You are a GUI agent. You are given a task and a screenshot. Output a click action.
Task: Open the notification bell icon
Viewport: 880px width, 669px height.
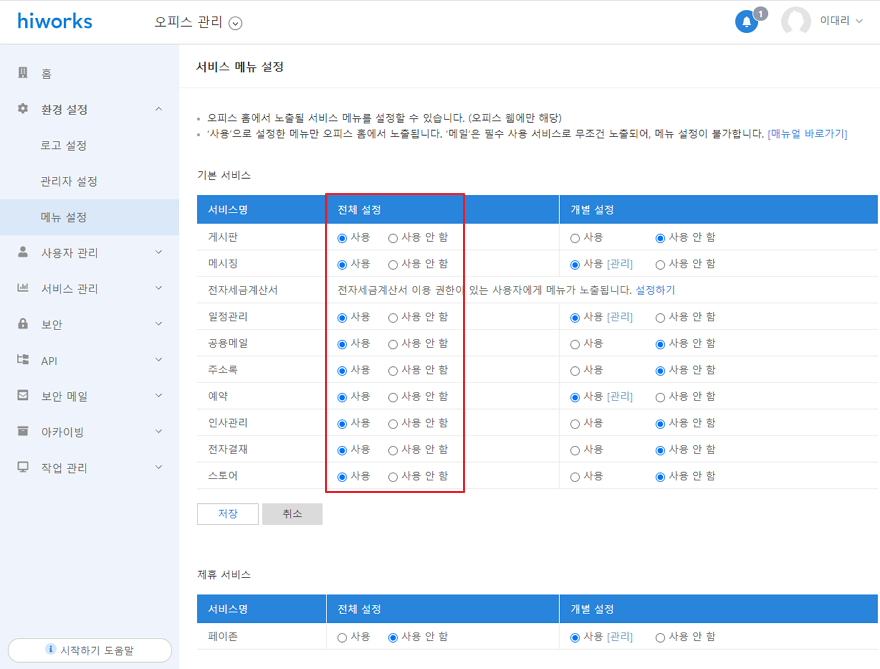pyautogui.click(x=746, y=22)
